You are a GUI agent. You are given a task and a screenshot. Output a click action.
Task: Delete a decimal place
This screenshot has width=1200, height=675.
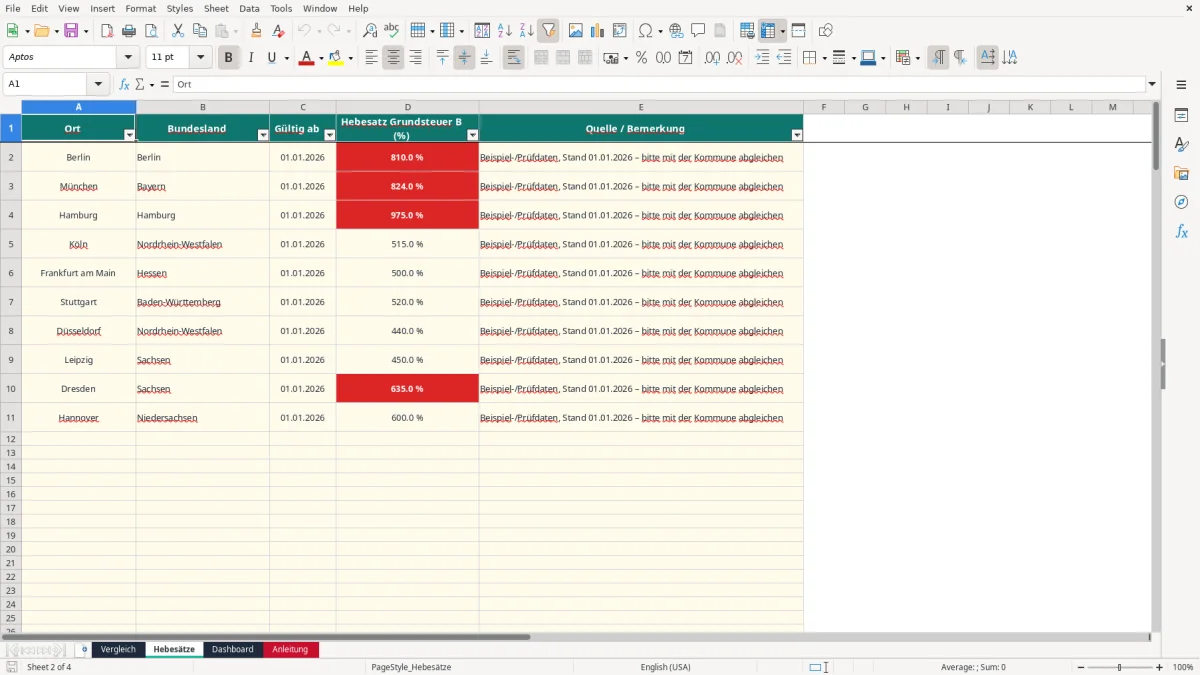coord(734,58)
